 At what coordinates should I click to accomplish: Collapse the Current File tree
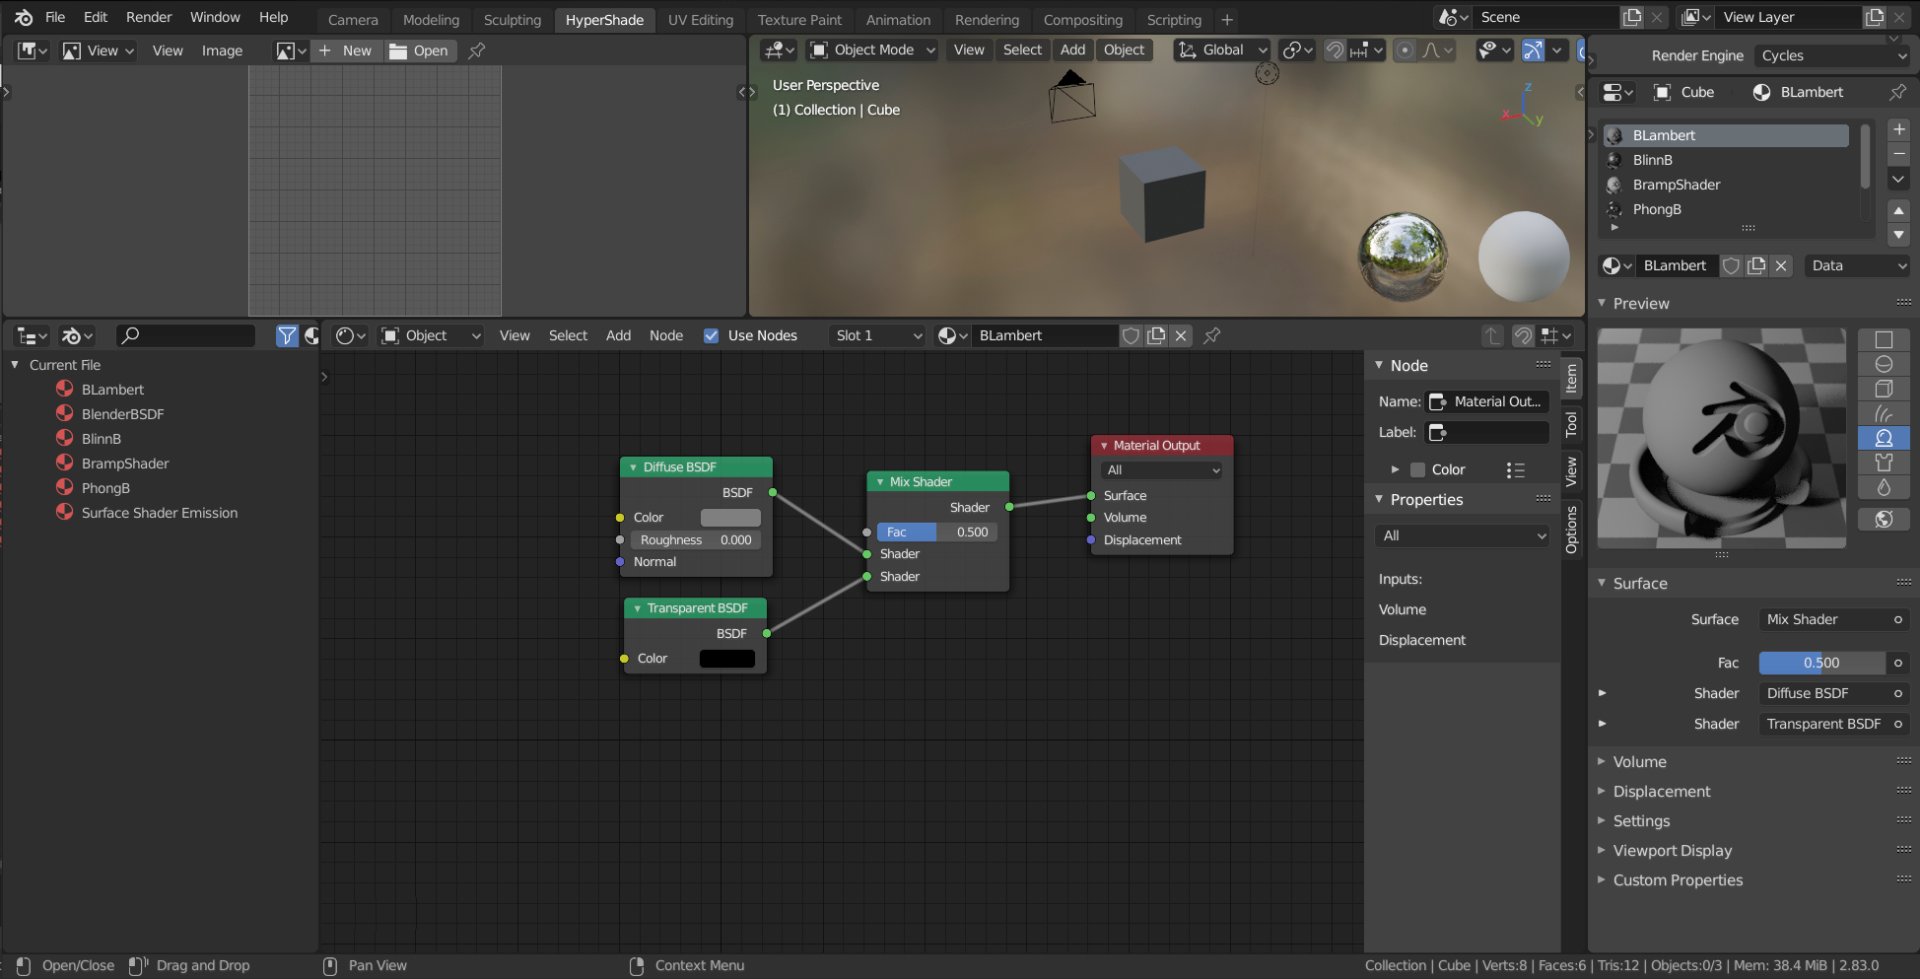pos(15,365)
